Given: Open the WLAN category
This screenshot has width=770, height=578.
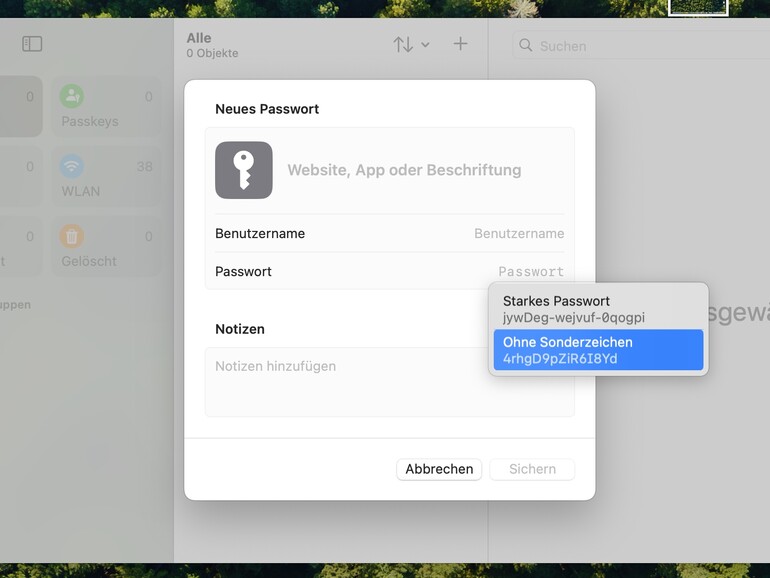Looking at the screenshot, I should [x=107, y=177].
